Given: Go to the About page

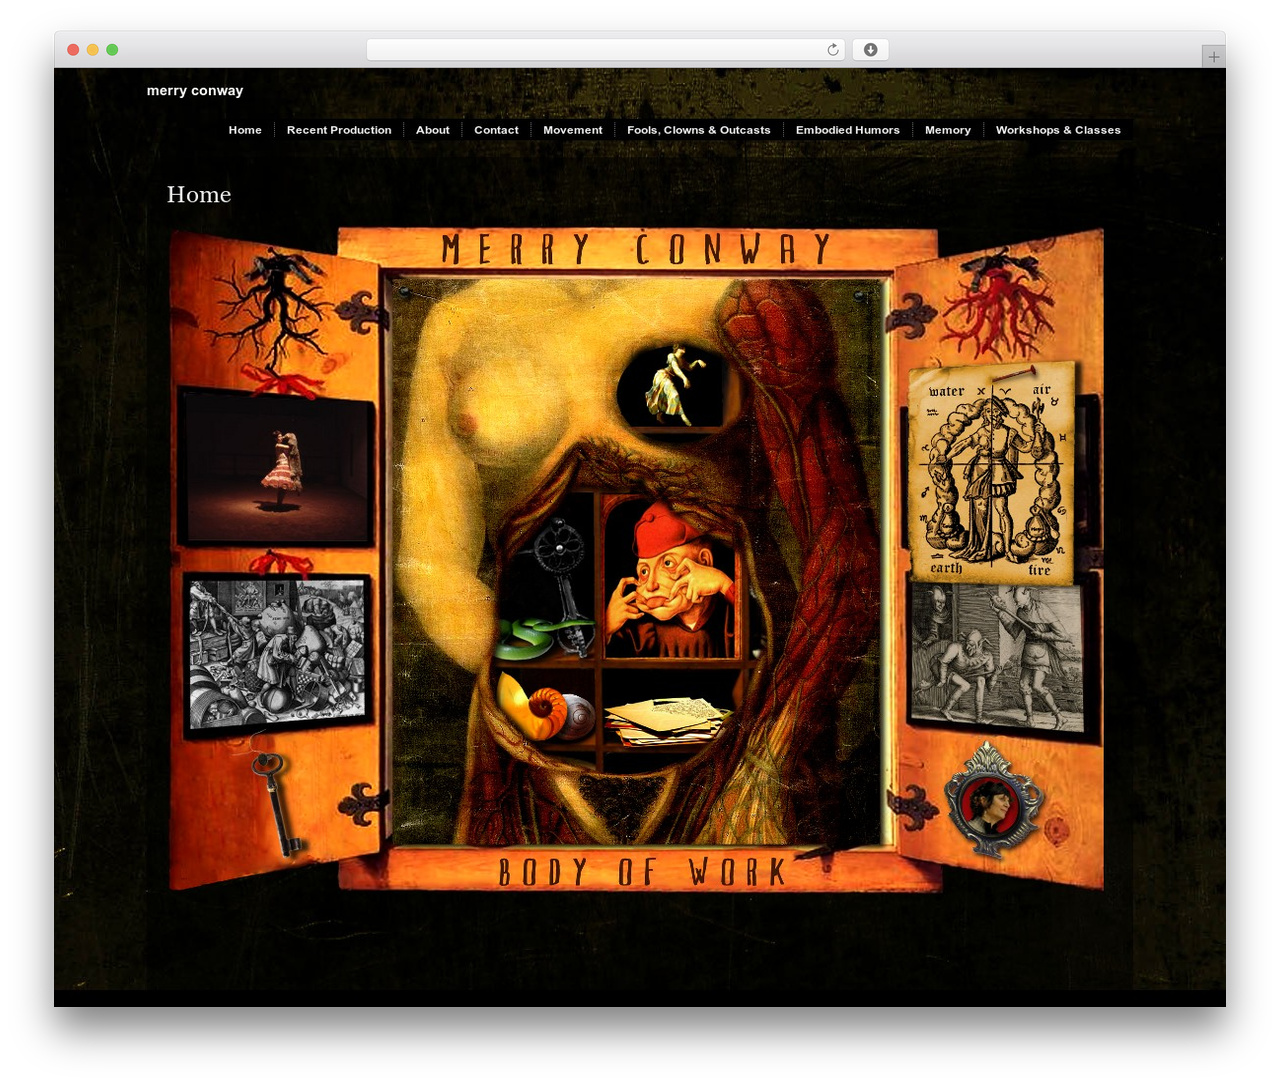Looking at the screenshot, I should (x=433, y=130).
